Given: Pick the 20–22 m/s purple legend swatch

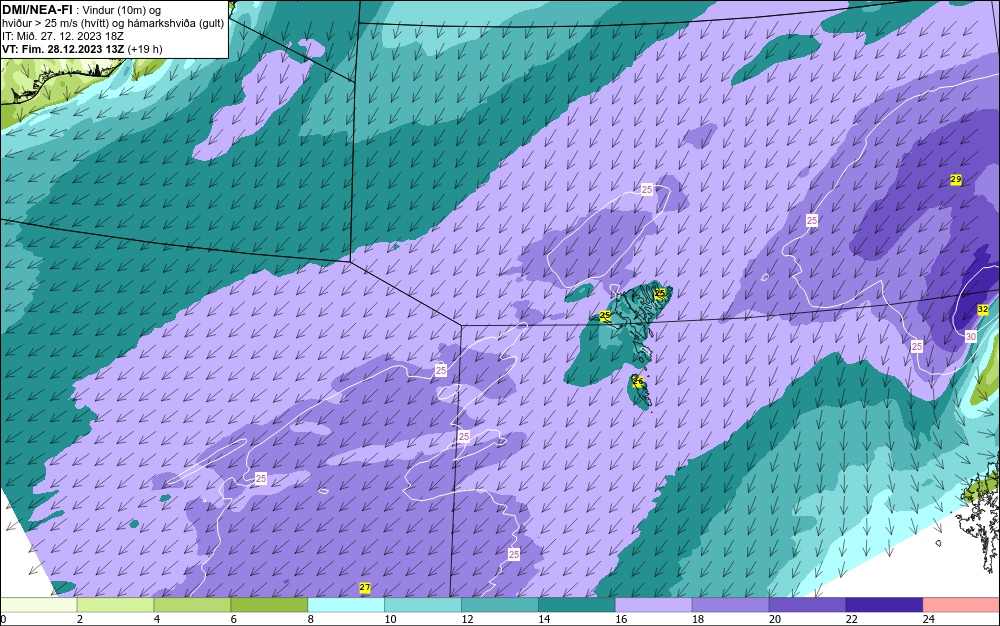Looking at the screenshot, I should pos(807,605).
